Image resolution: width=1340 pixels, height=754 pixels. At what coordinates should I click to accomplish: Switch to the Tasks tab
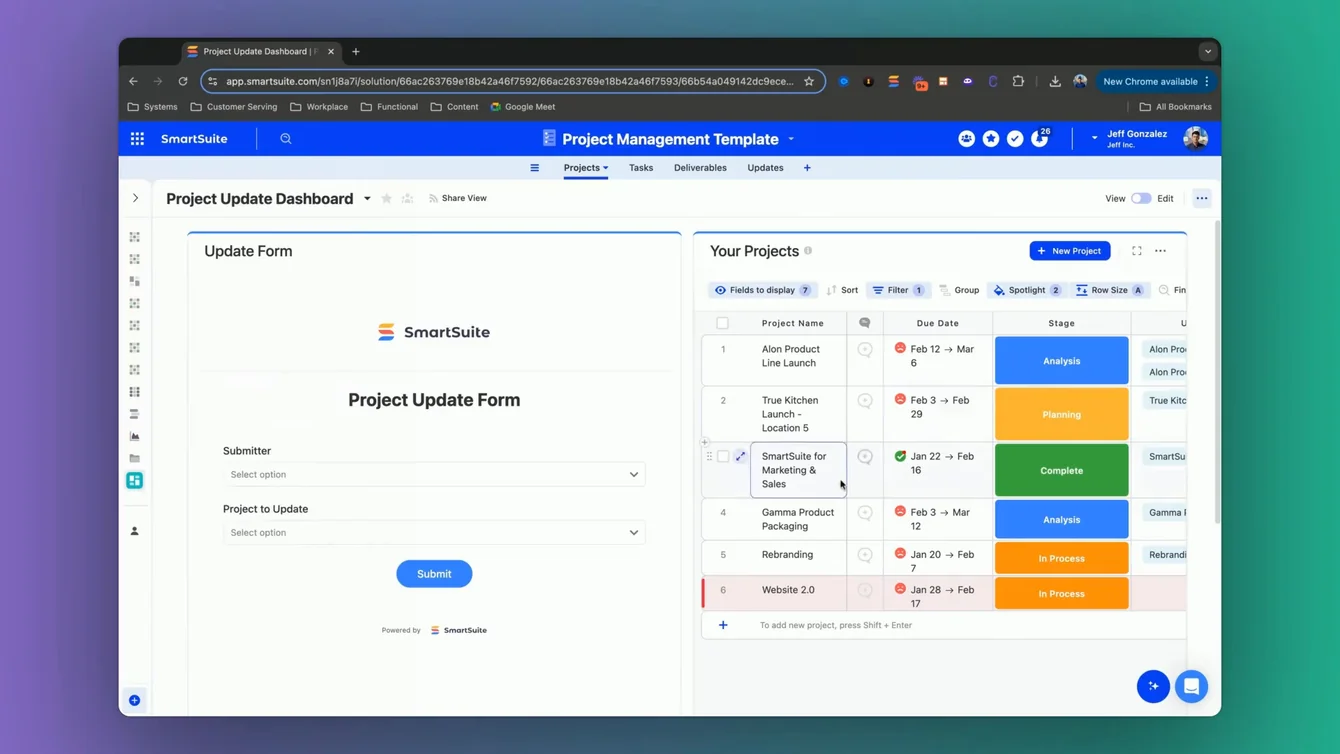641,168
